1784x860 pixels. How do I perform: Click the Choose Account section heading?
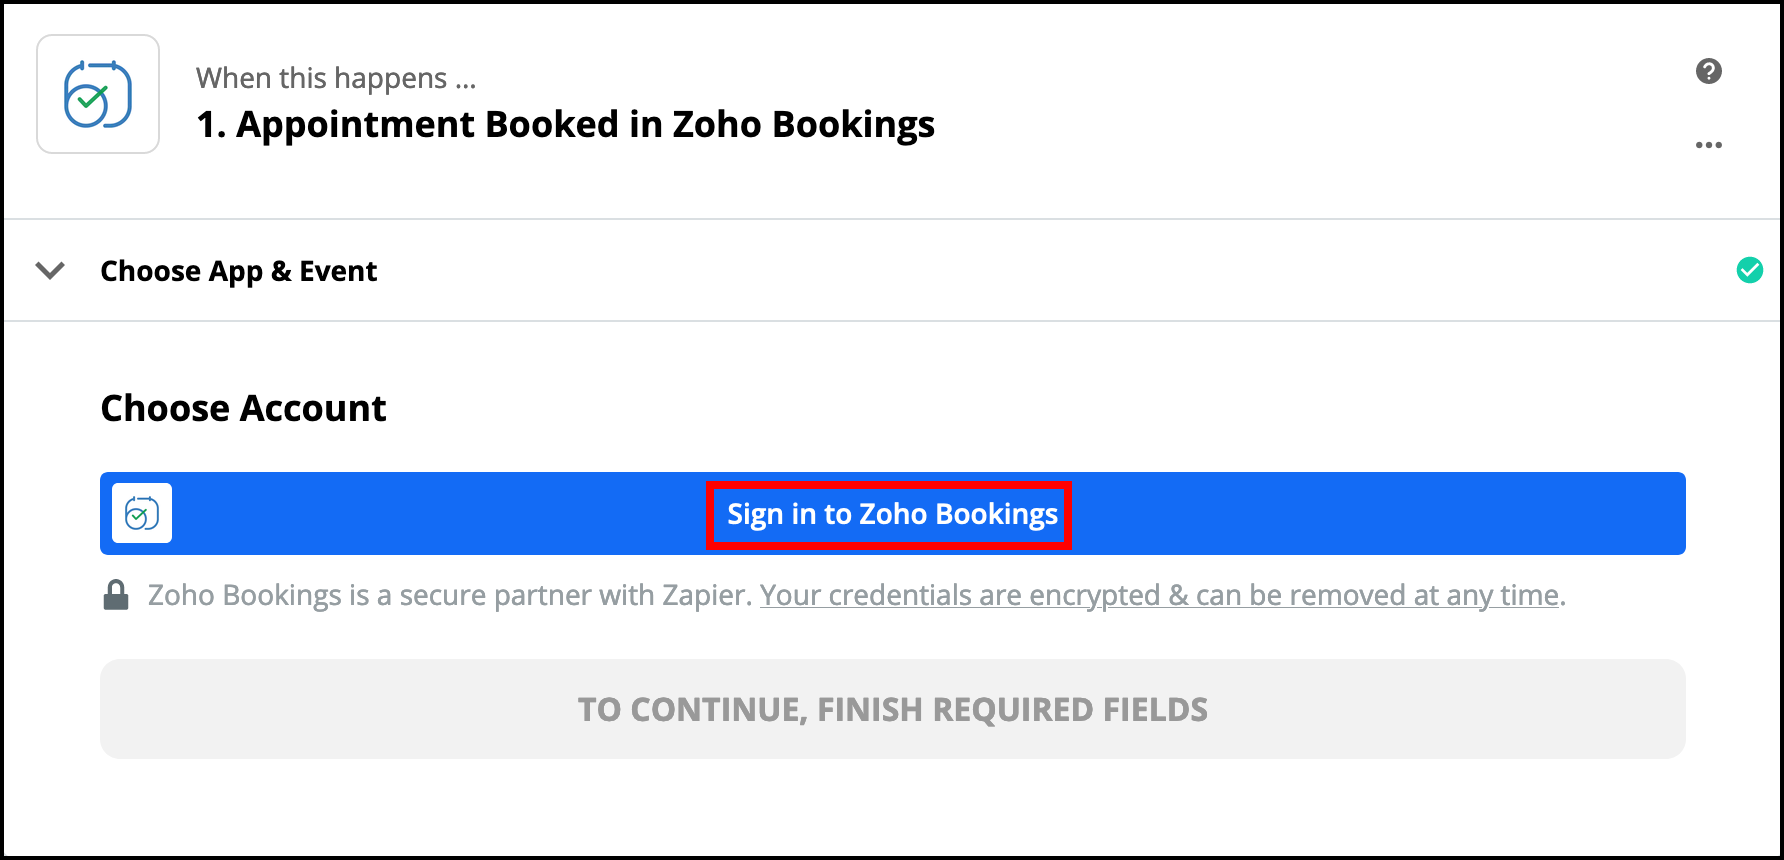point(243,408)
